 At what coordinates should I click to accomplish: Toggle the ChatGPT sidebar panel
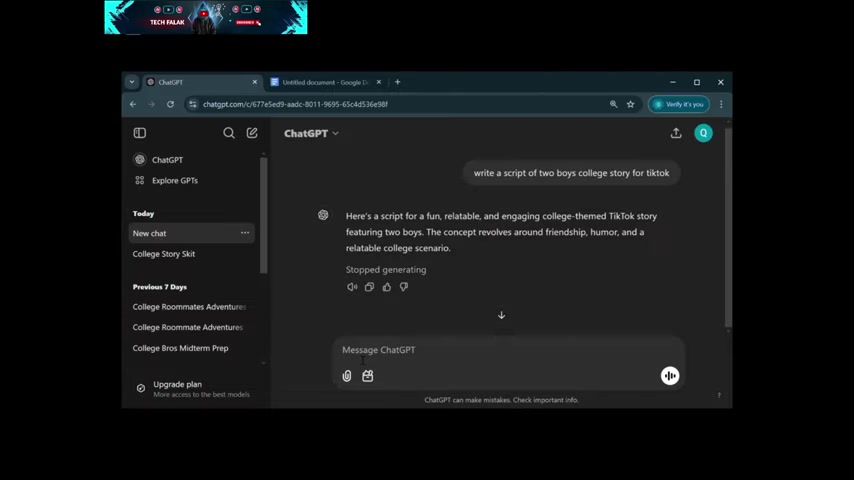coord(139,133)
